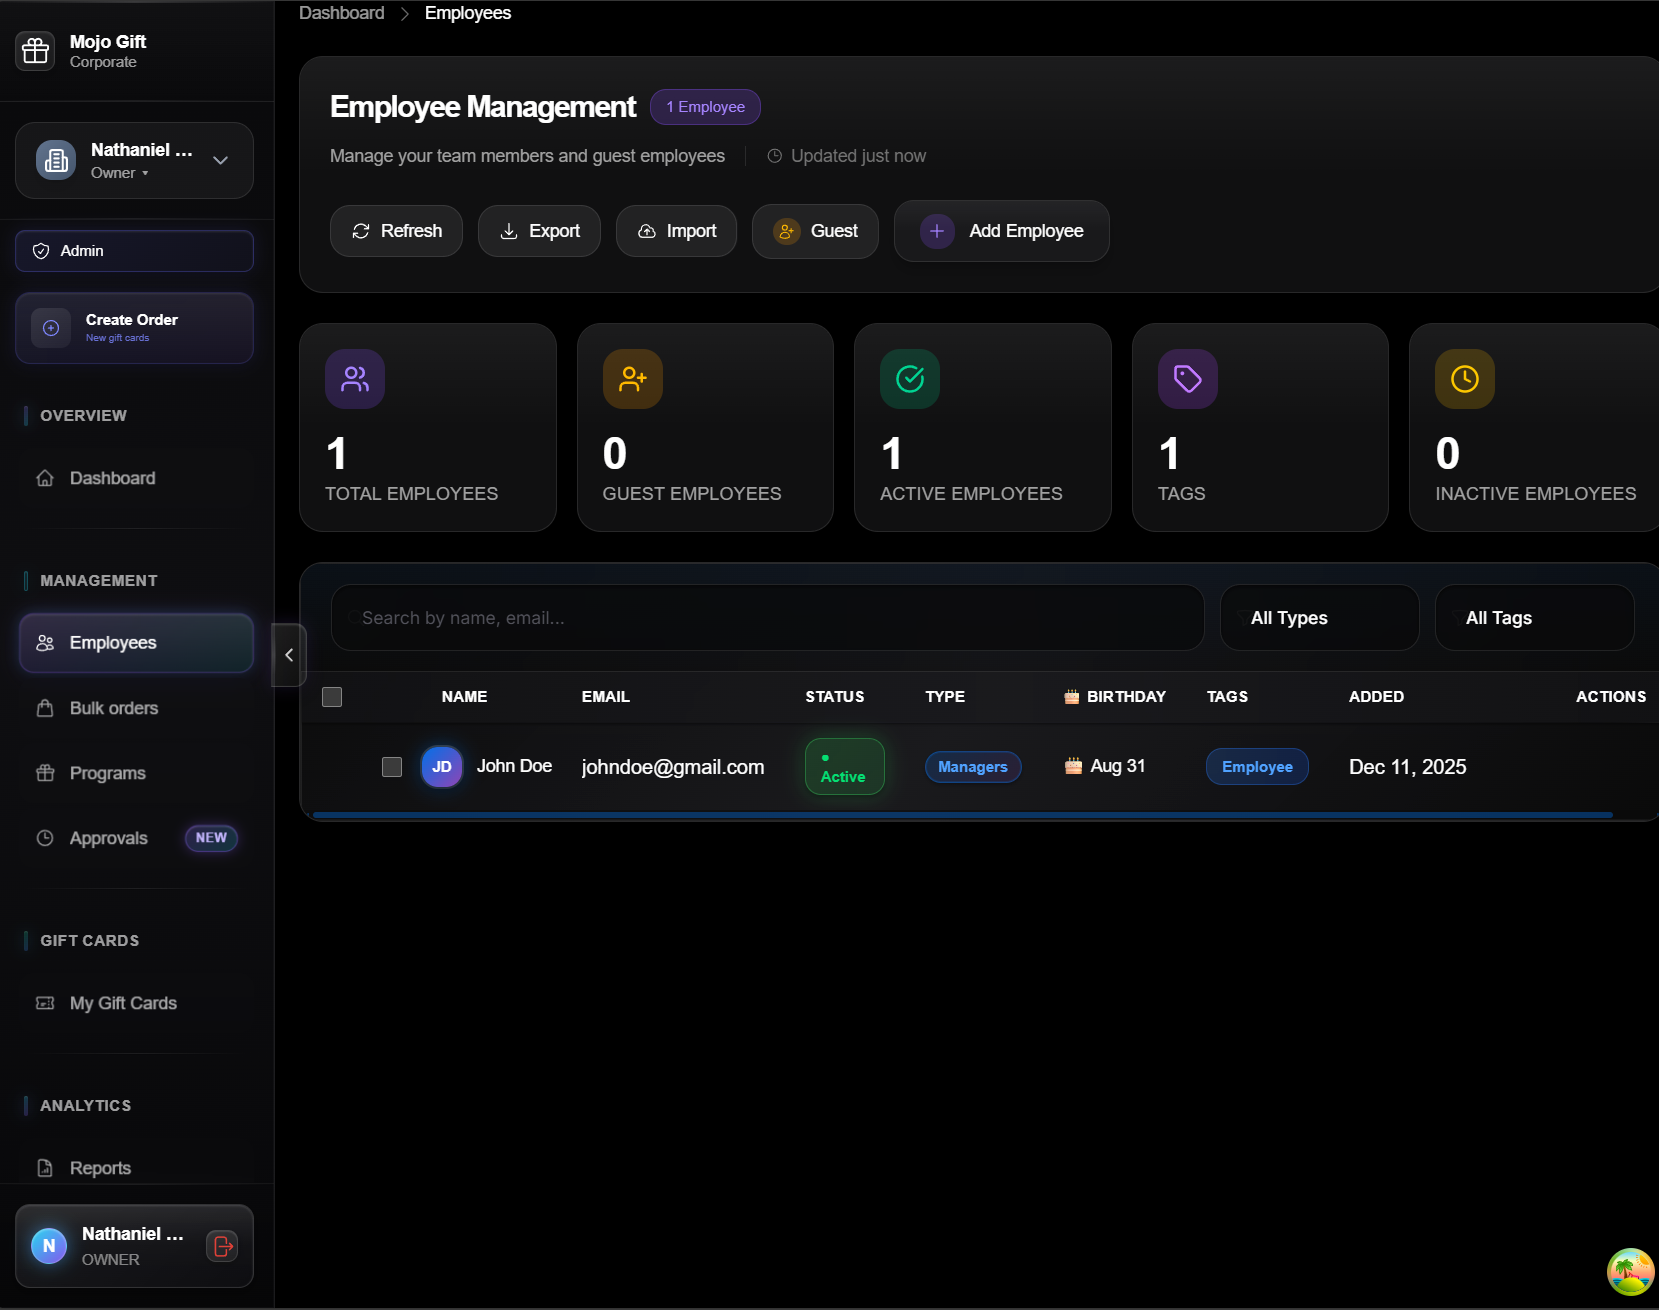Open Dashboard from the sidebar

[x=134, y=478]
